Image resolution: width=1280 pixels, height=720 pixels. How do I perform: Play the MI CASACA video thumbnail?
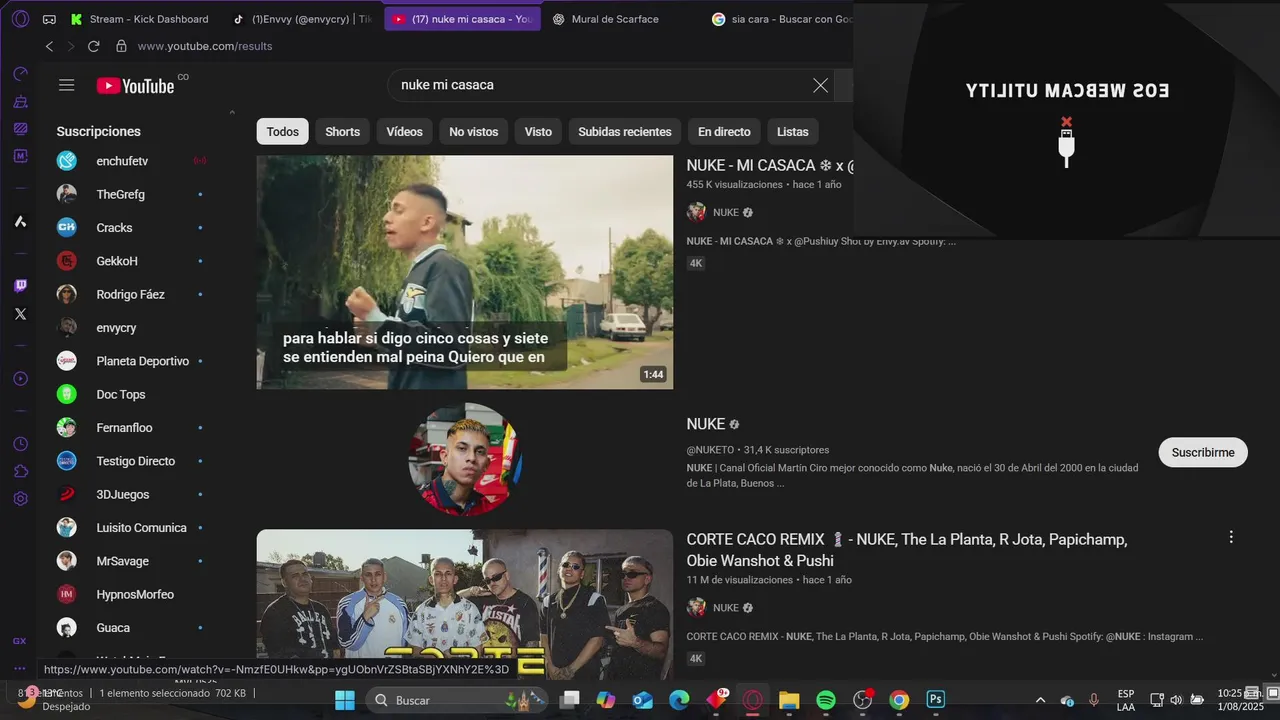pos(465,272)
